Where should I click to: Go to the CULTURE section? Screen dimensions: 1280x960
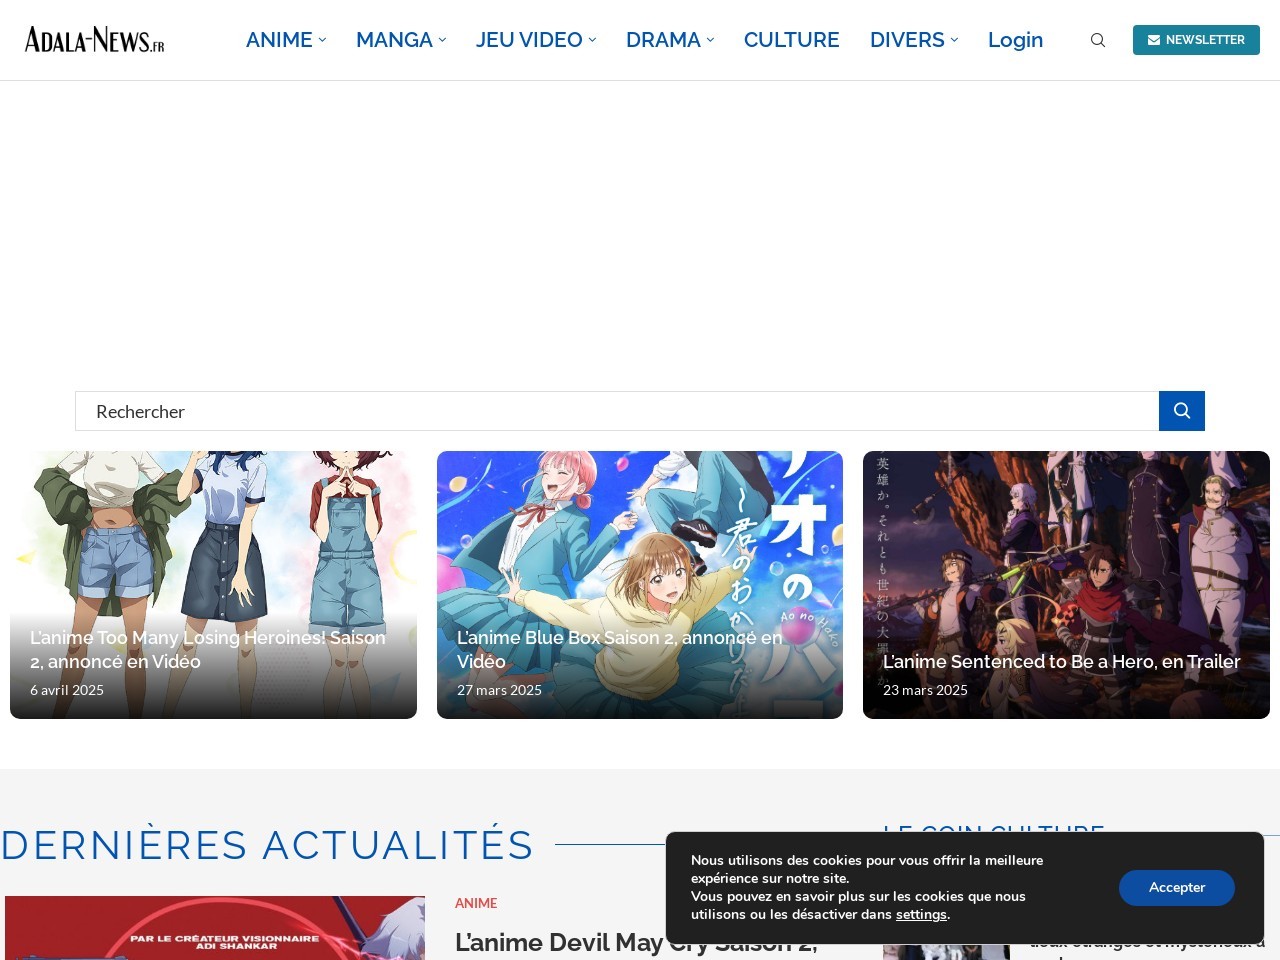point(792,40)
